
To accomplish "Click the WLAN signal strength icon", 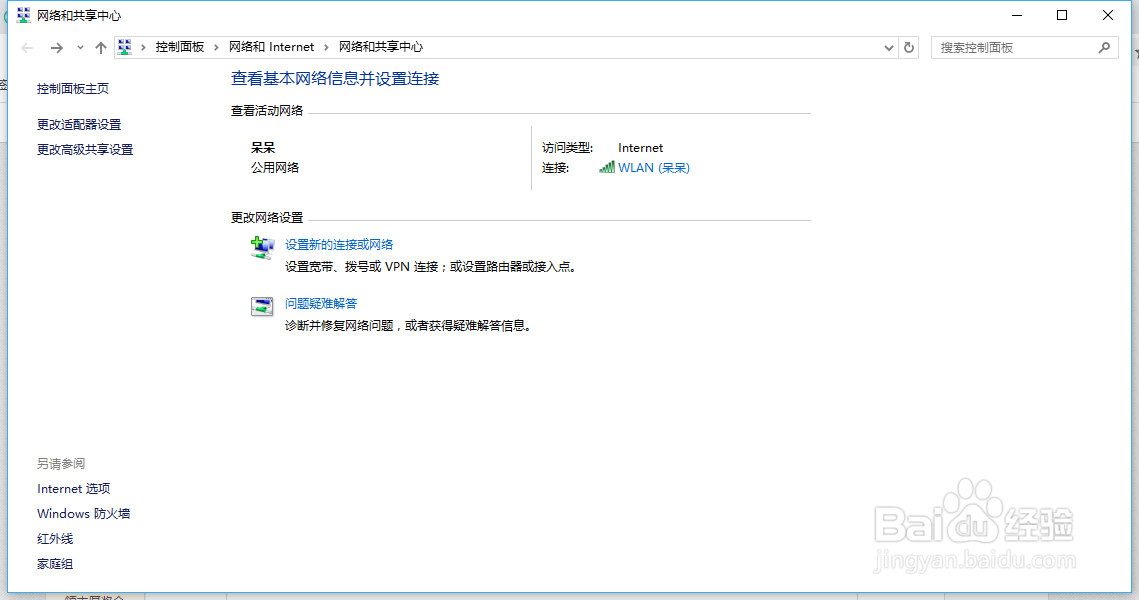I will 607,168.
